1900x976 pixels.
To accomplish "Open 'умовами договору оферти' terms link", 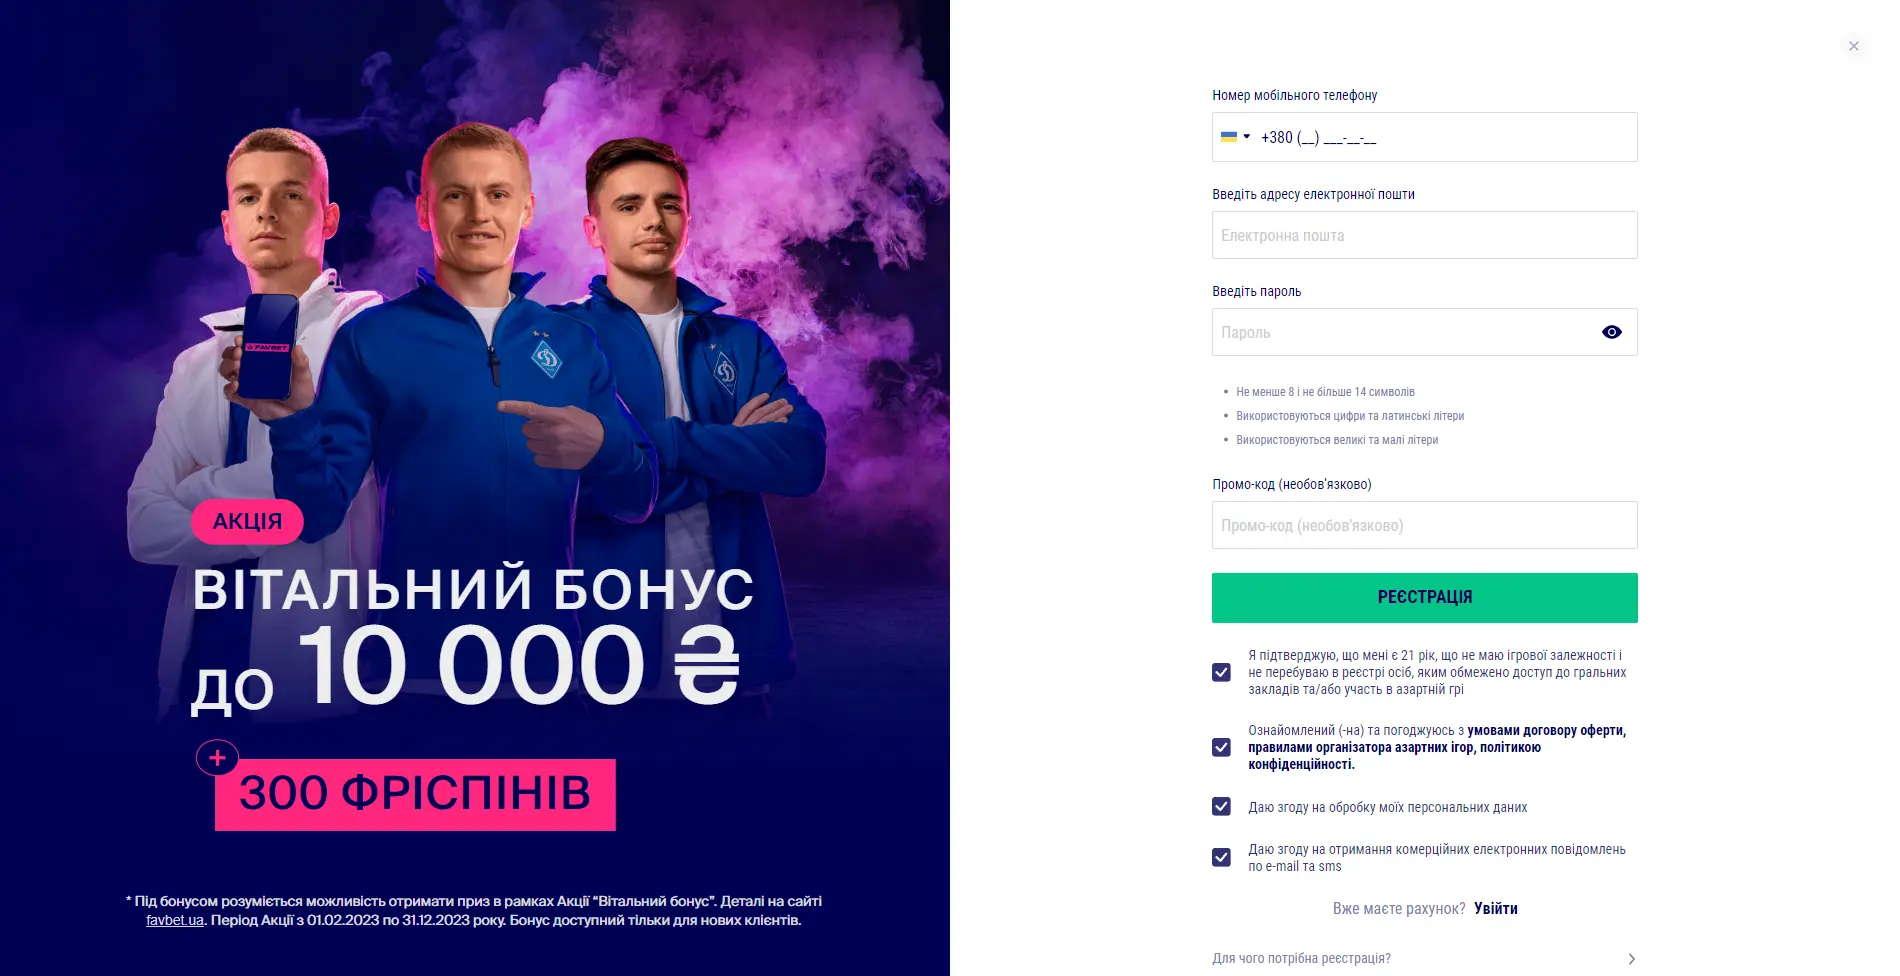I will (x=1546, y=730).
